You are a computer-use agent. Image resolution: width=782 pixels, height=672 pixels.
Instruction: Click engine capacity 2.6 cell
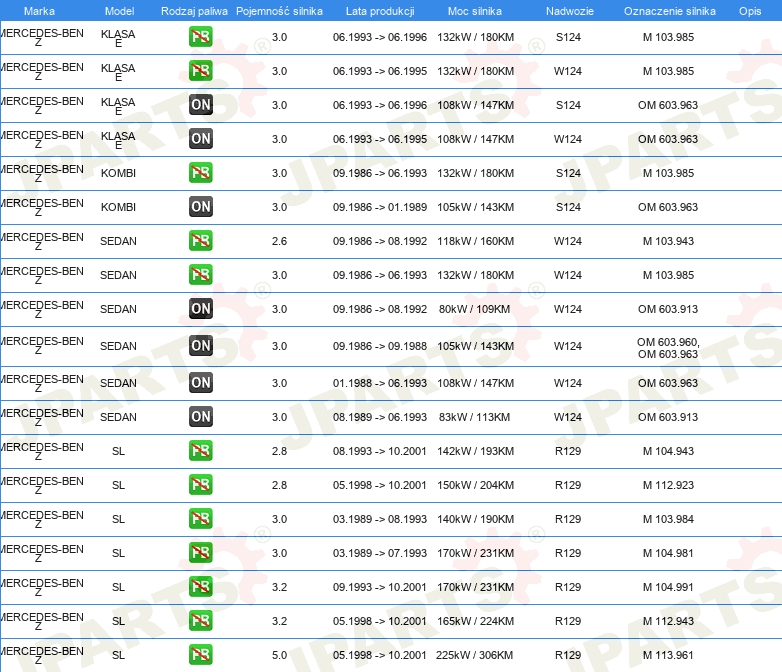pyautogui.click(x=279, y=241)
